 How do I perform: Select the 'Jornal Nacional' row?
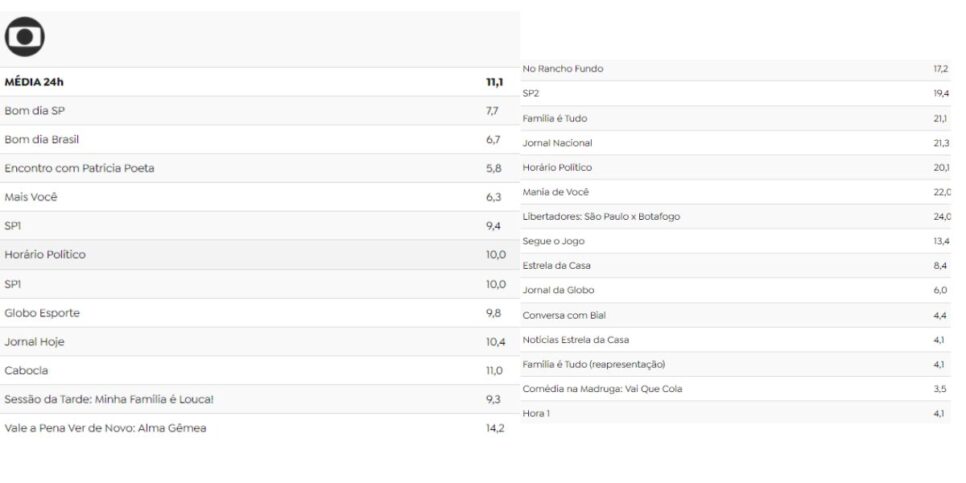point(736,143)
